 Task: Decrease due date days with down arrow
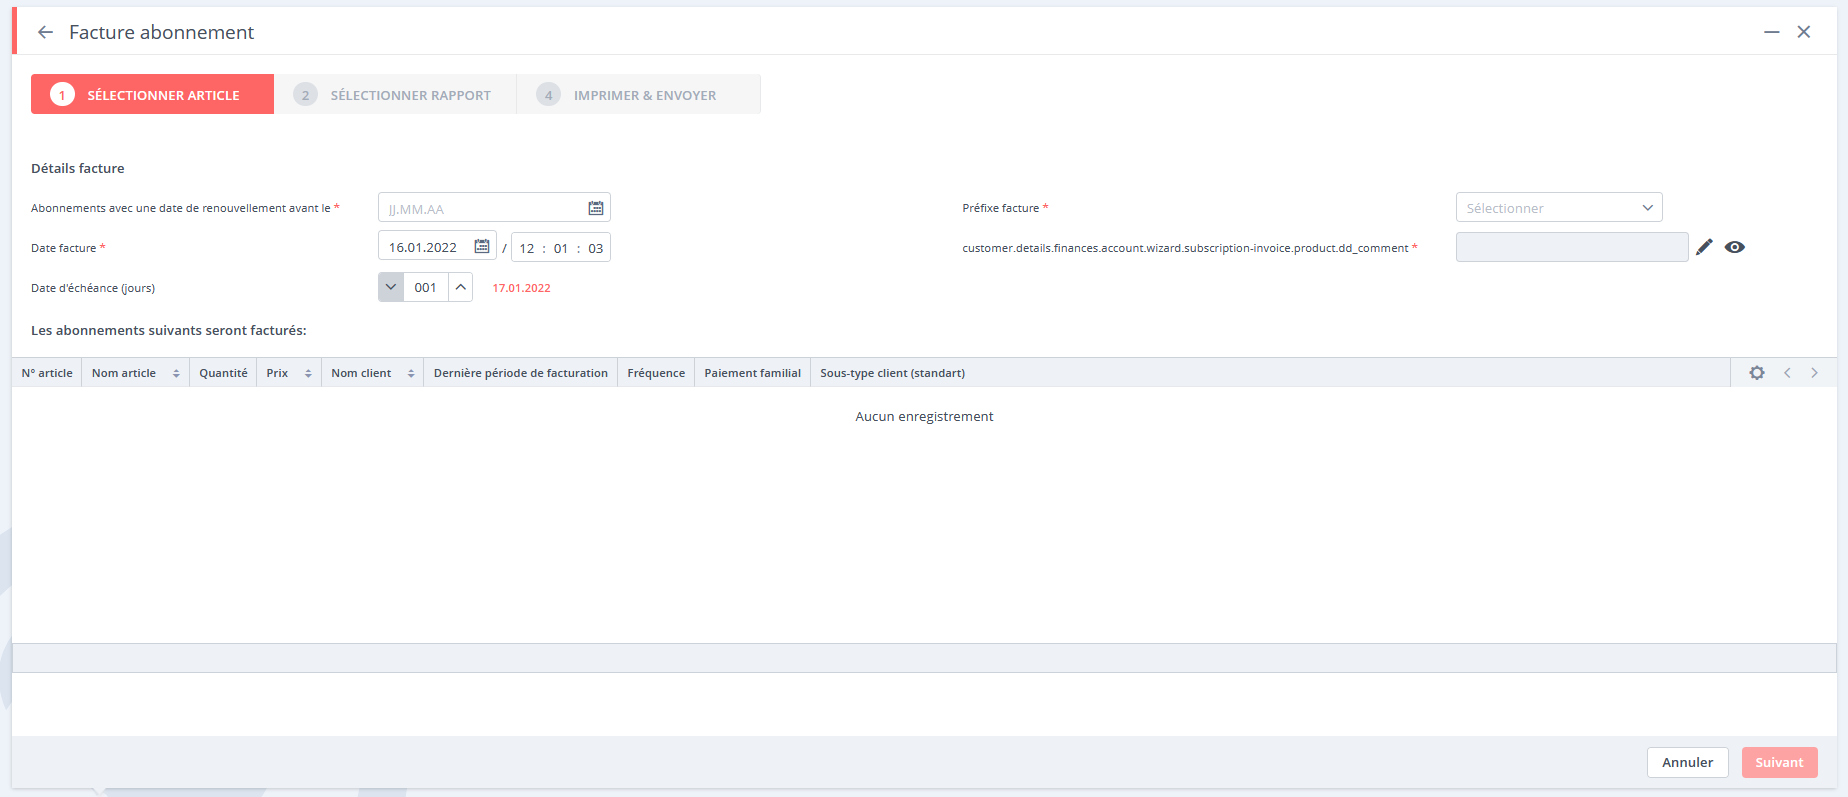(x=391, y=287)
